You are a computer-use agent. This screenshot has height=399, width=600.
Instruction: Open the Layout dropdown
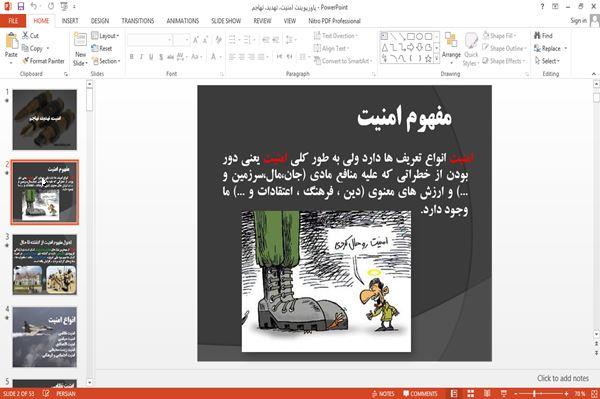click(105, 36)
